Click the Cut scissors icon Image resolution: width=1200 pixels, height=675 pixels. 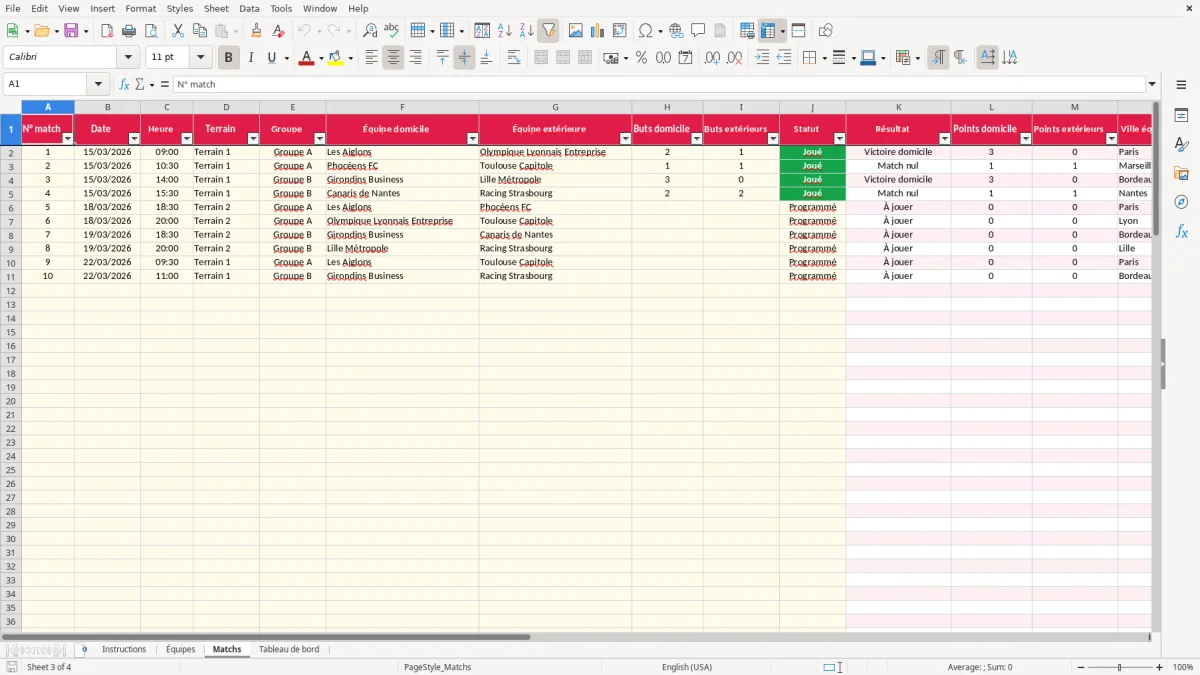(x=178, y=31)
